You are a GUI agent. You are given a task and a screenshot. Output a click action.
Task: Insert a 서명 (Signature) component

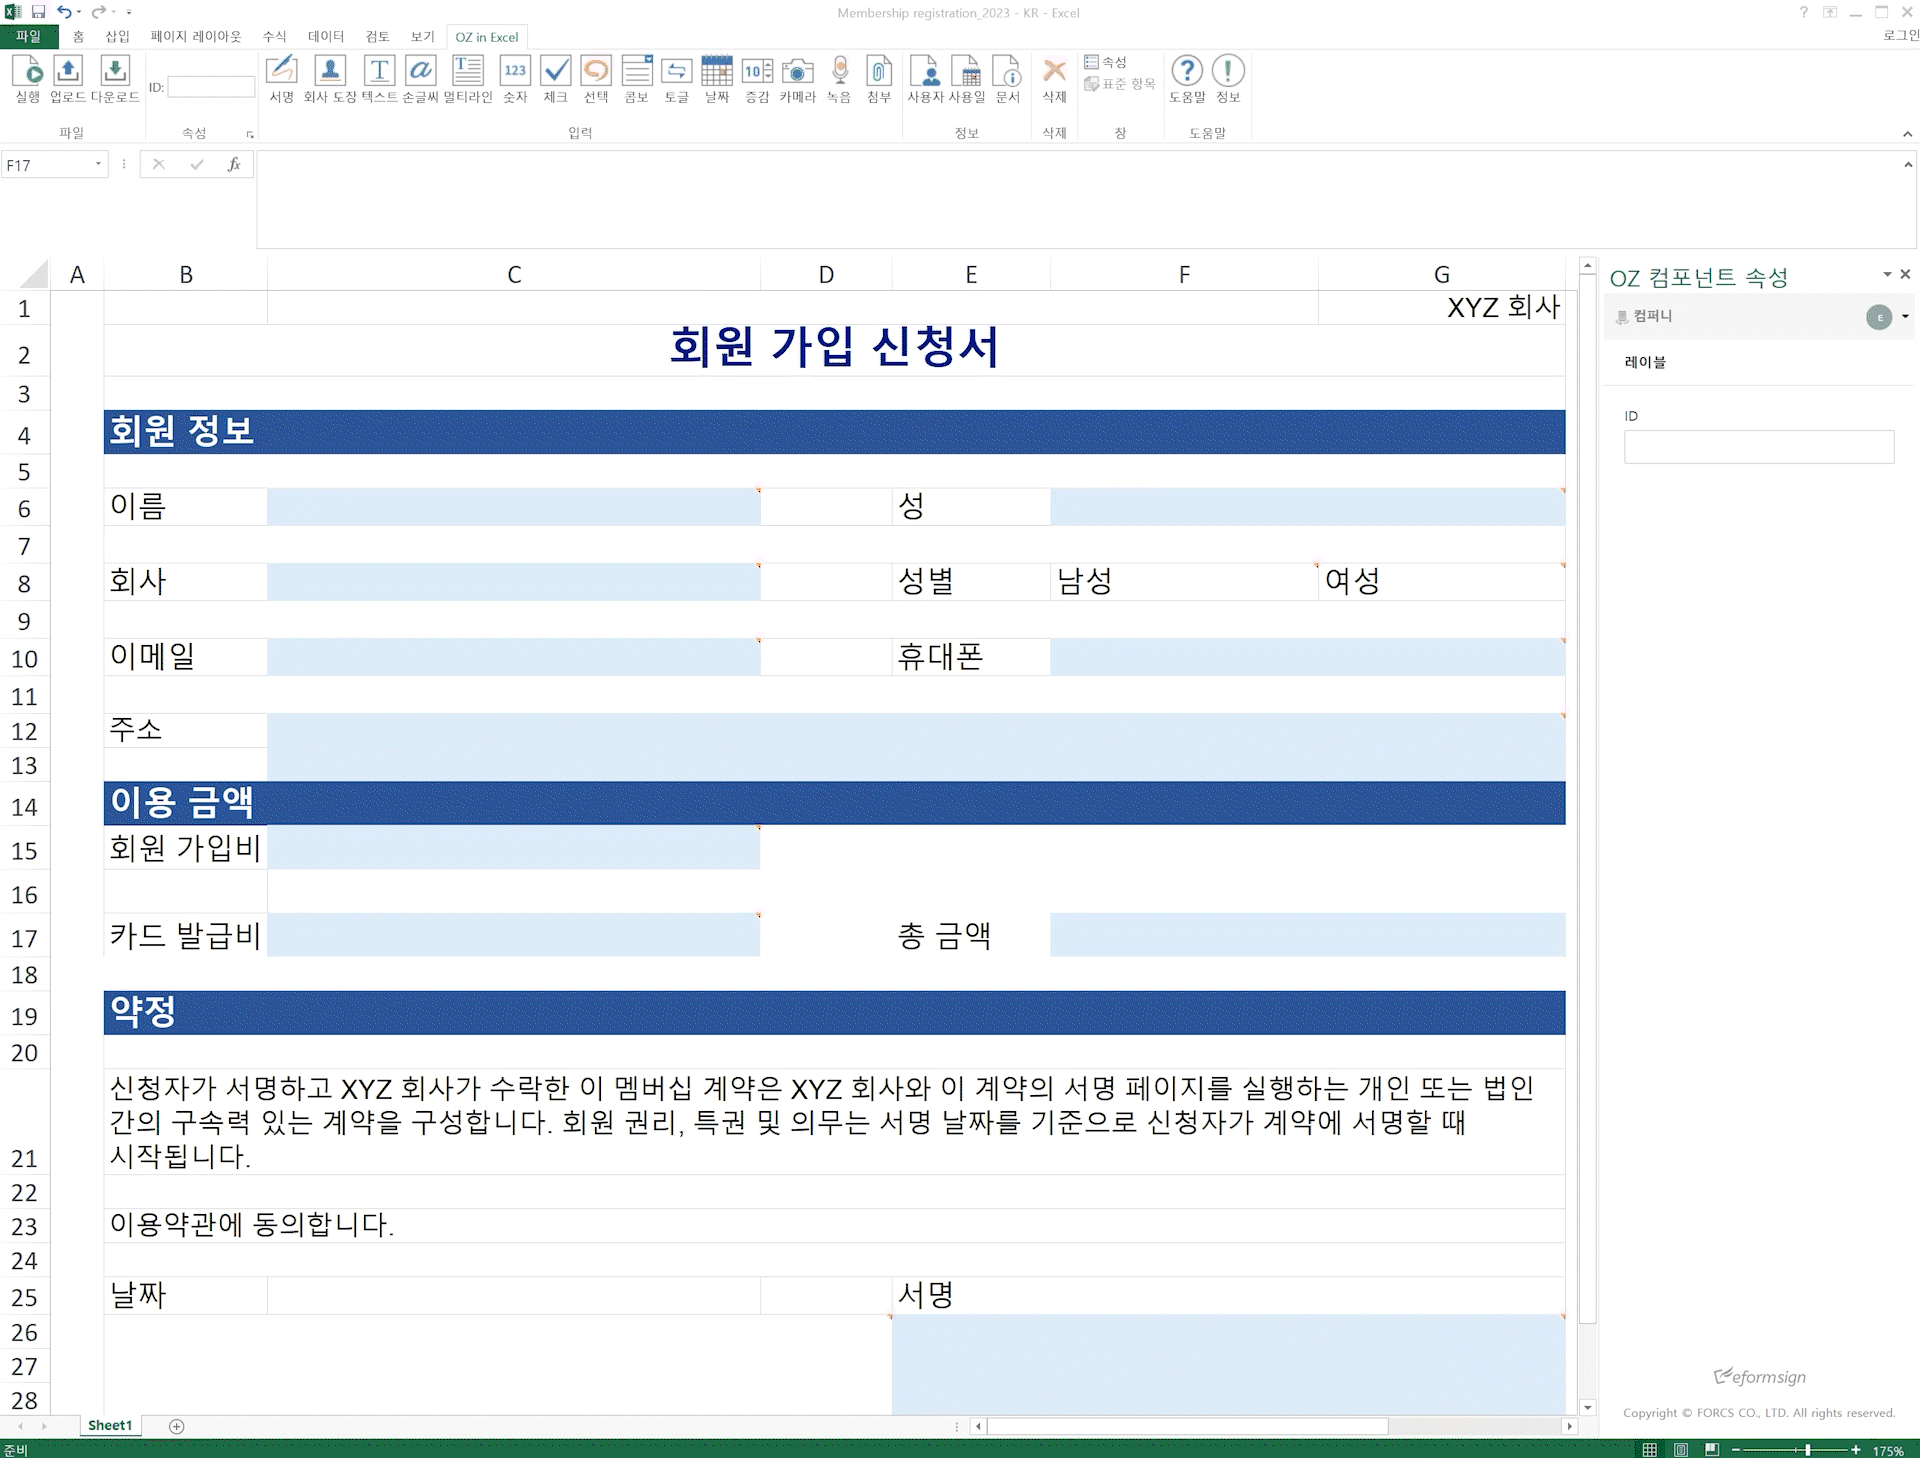coord(282,79)
